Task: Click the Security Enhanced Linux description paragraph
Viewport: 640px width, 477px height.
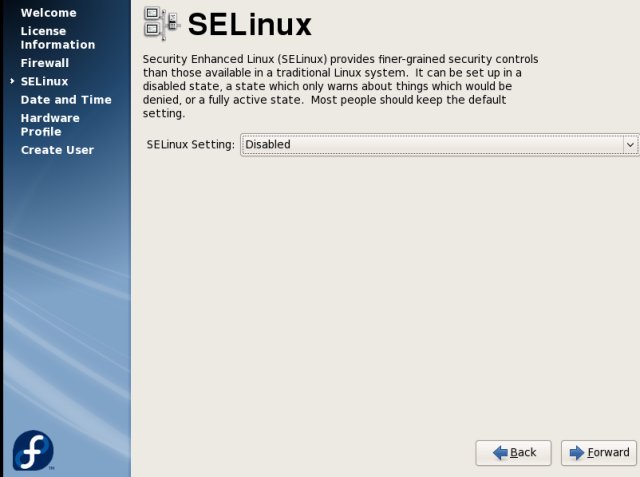Action: (340, 86)
